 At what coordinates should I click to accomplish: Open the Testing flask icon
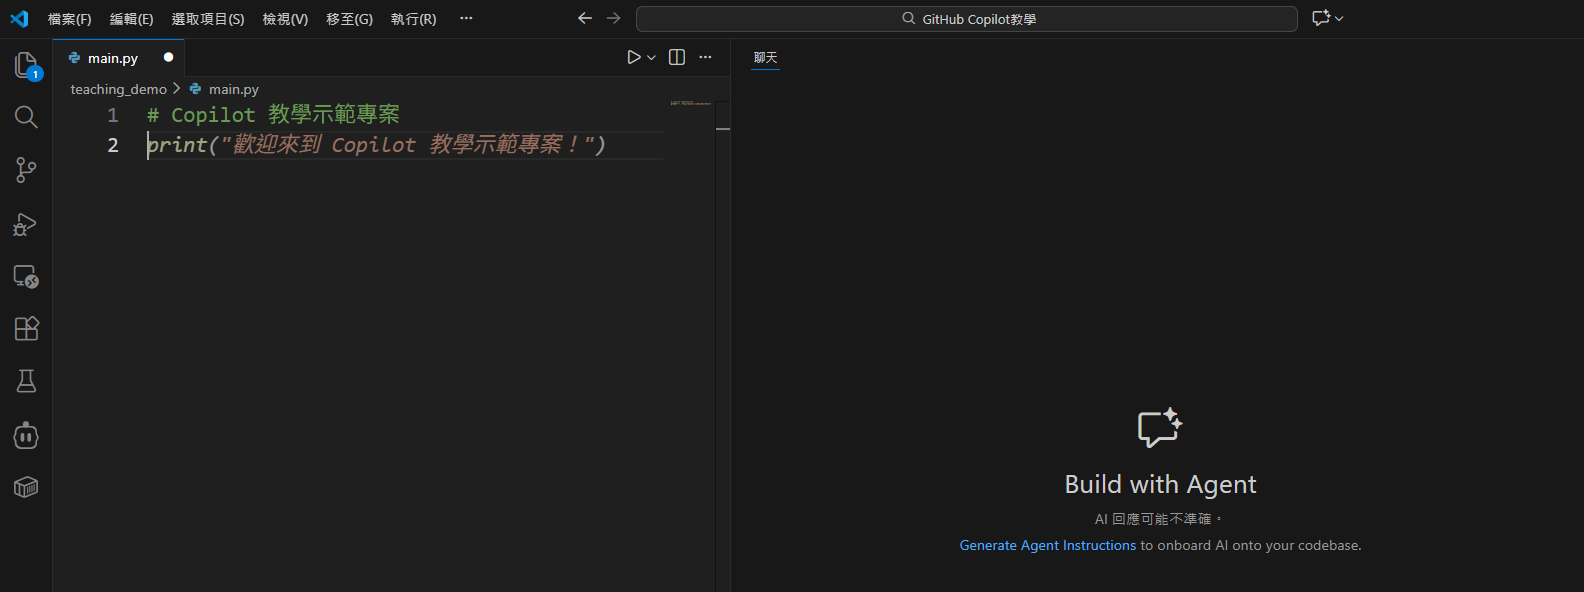[26, 381]
